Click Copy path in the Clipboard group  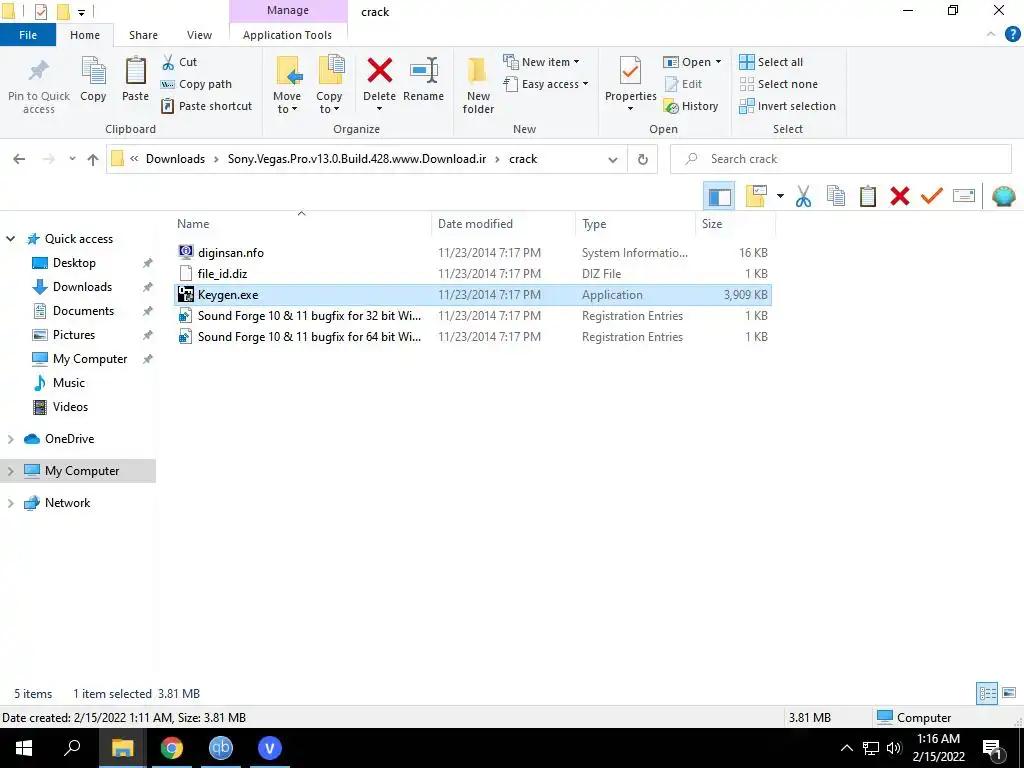(x=197, y=84)
